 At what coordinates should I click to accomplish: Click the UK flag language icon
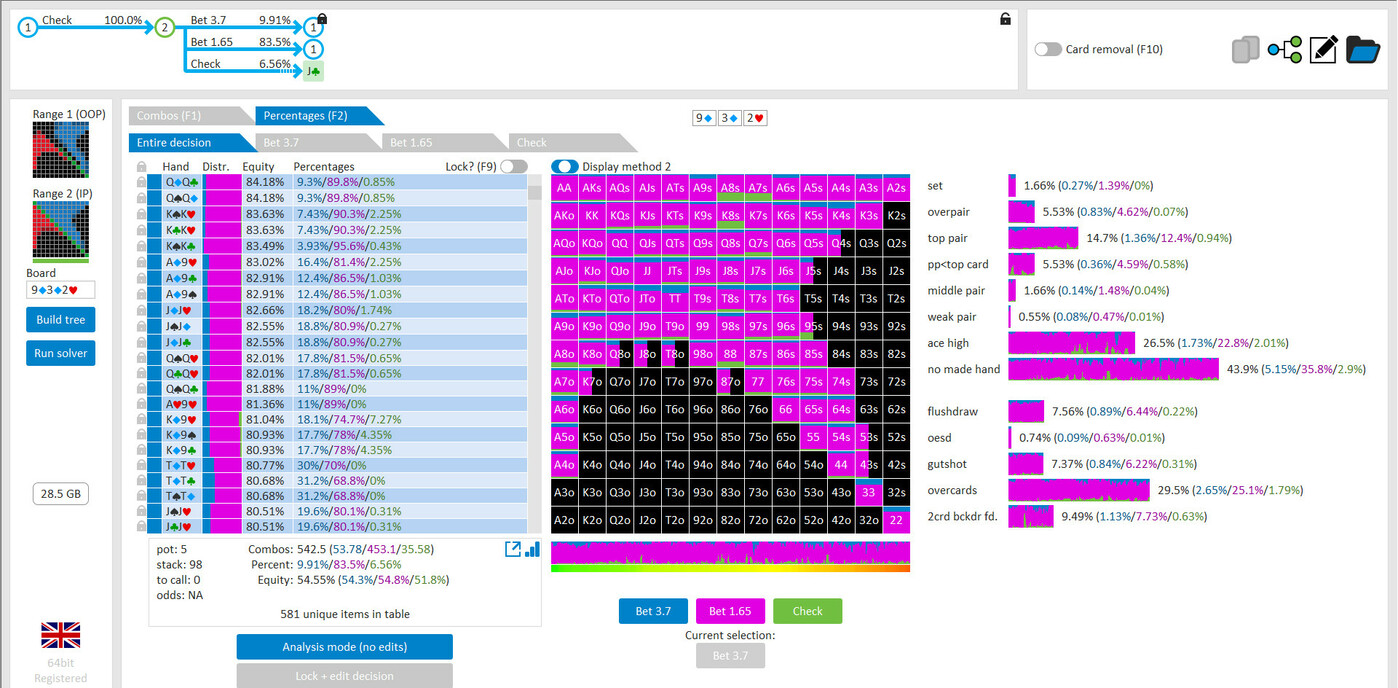60,635
